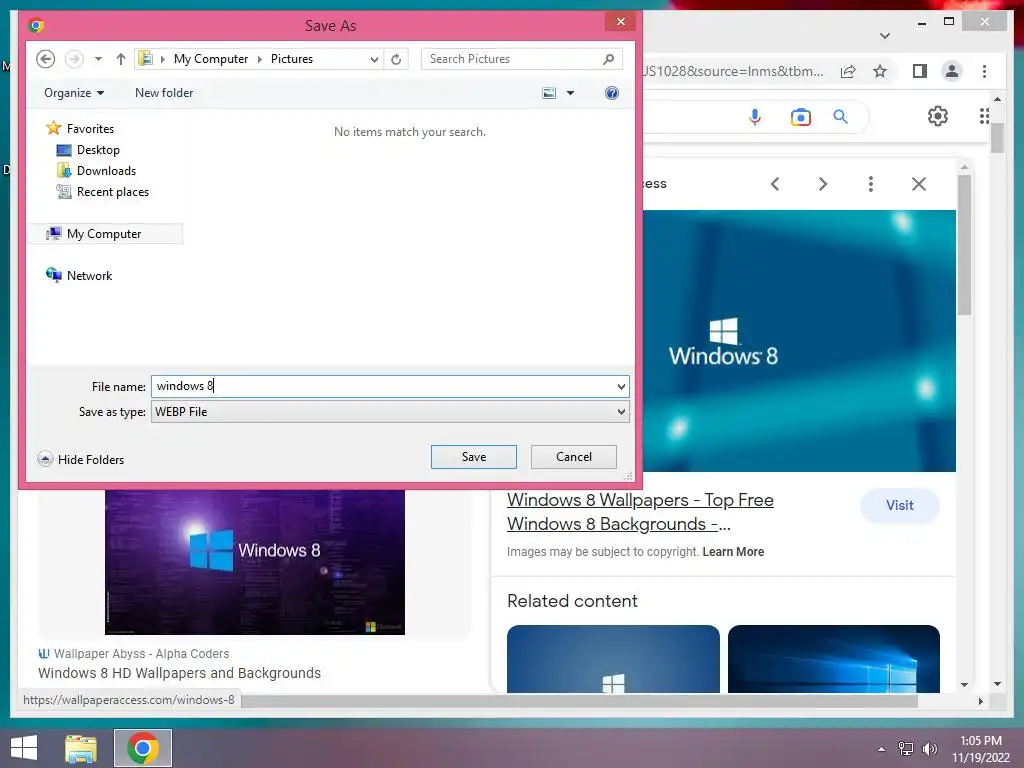This screenshot has width=1024, height=768.
Task: Show next image in preview panel
Action: [823, 184]
